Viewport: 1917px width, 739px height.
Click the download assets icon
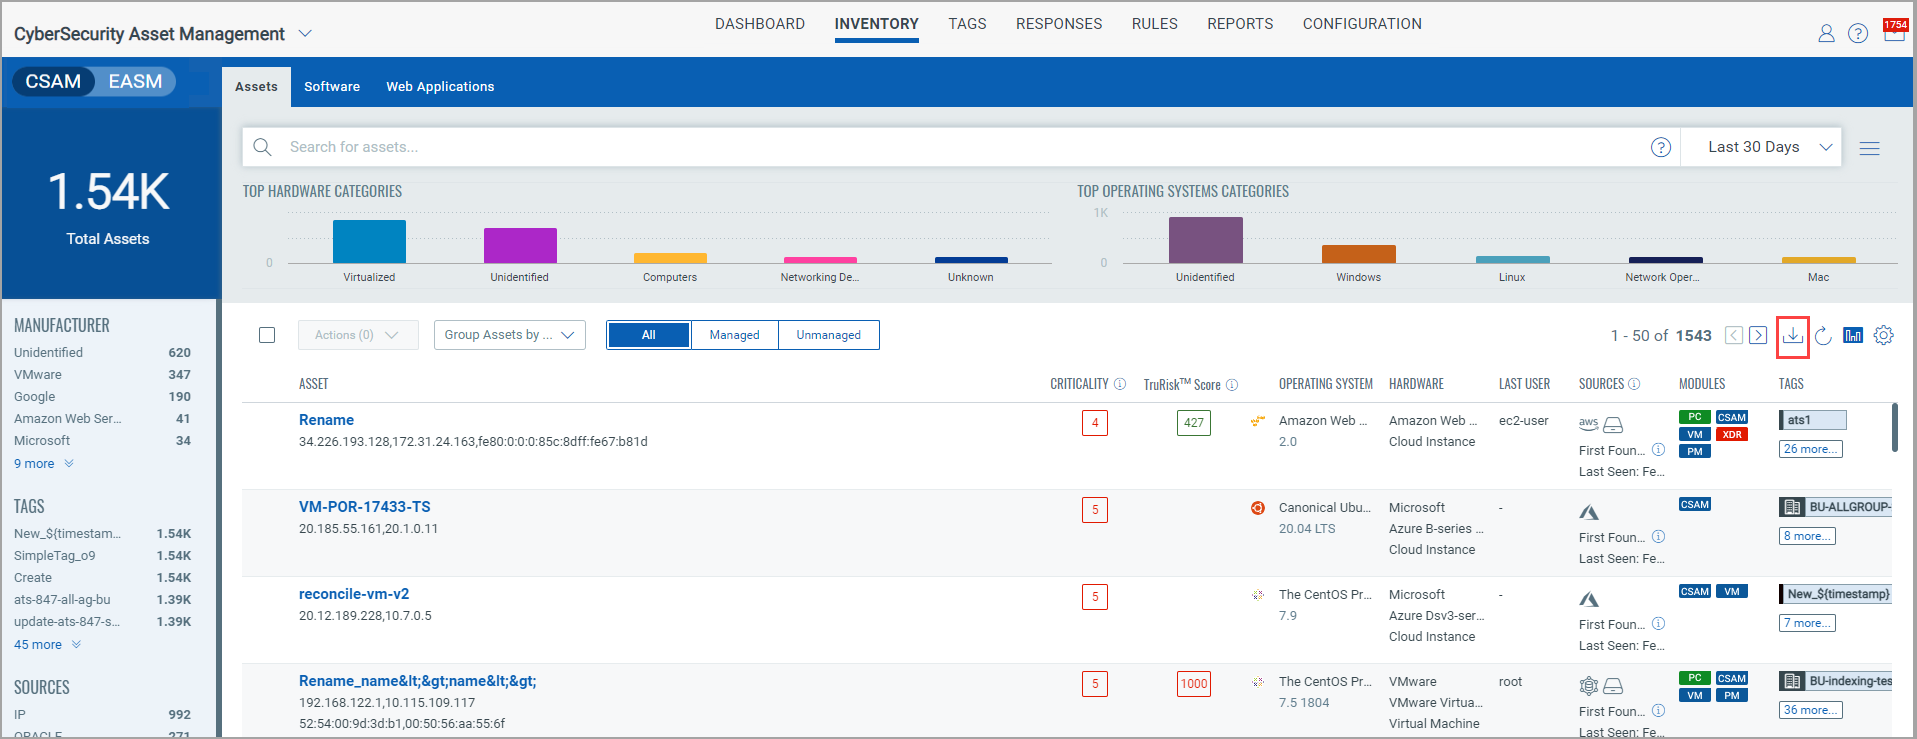pyautogui.click(x=1792, y=336)
